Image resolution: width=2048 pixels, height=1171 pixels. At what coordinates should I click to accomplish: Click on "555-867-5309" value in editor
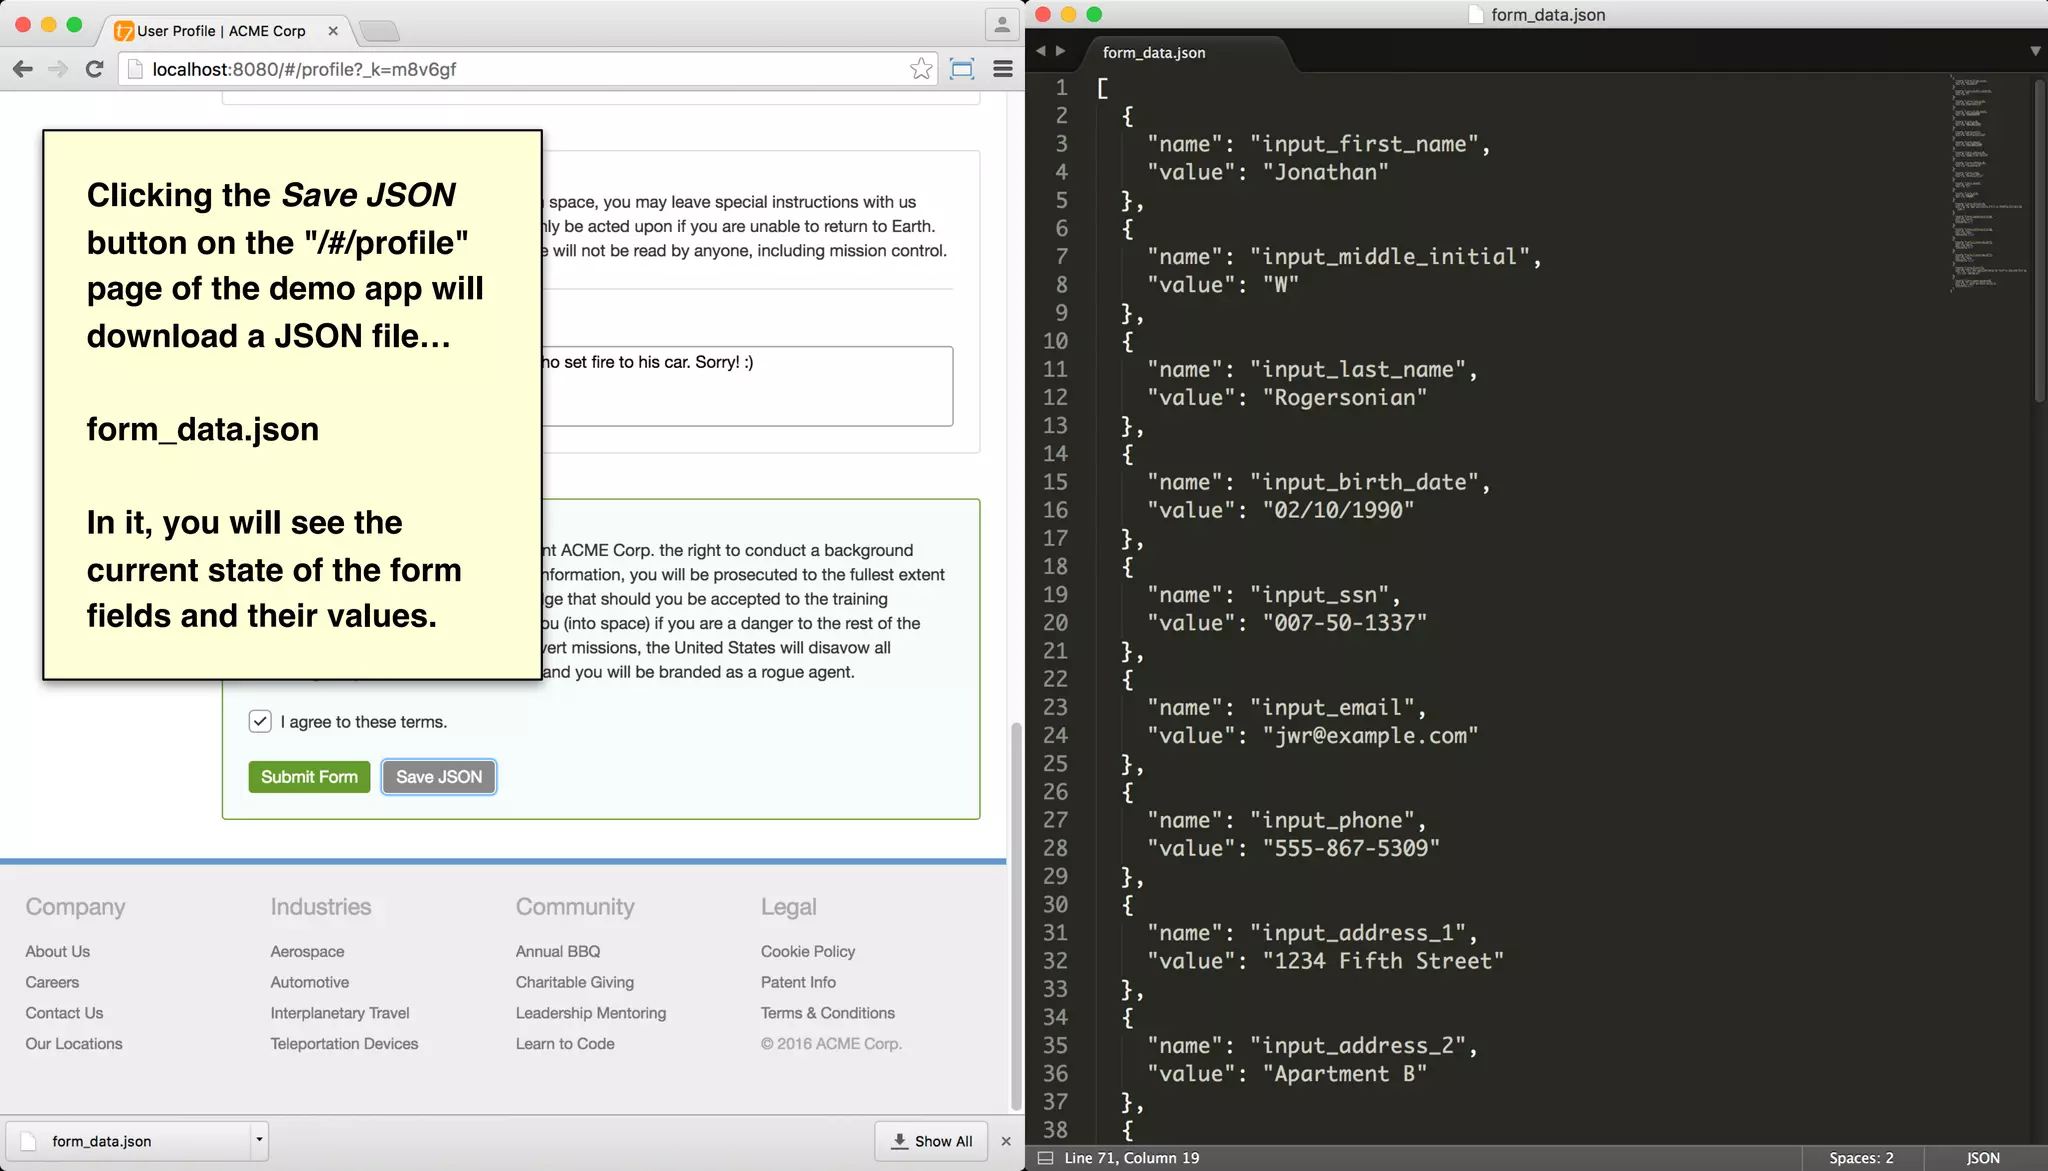[x=1351, y=848]
